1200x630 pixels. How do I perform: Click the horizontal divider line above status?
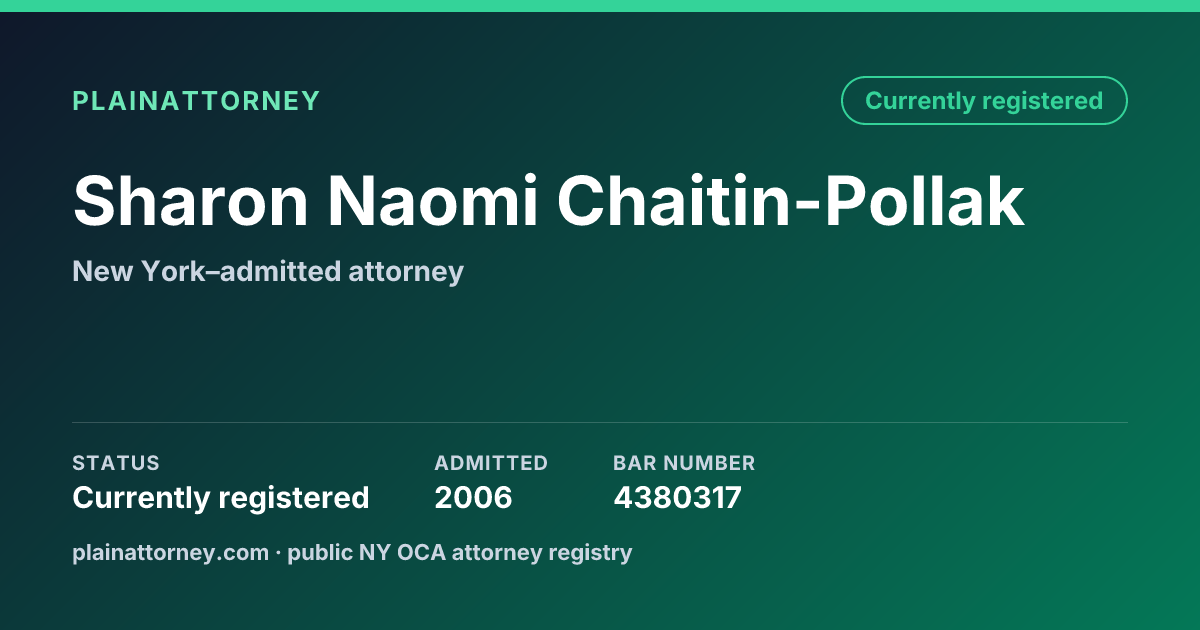[x=600, y=422]
